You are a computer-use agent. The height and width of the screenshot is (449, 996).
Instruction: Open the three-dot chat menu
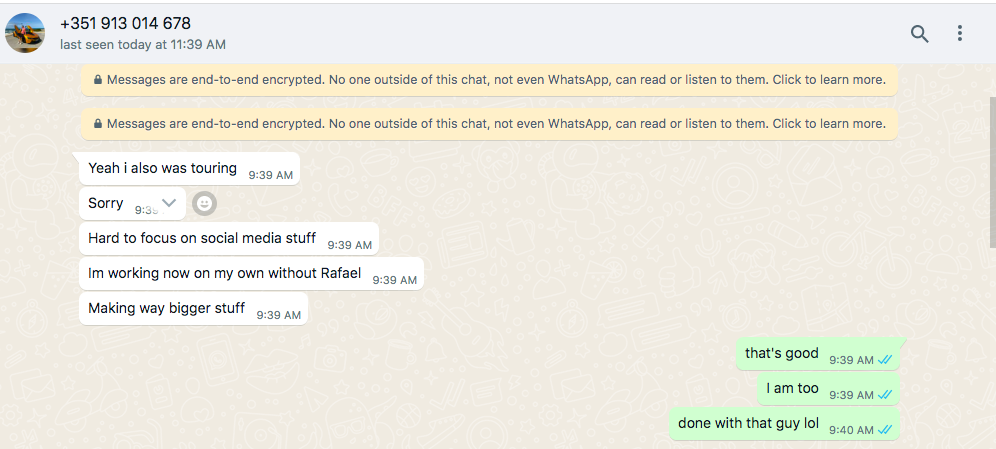pos(960,34)
